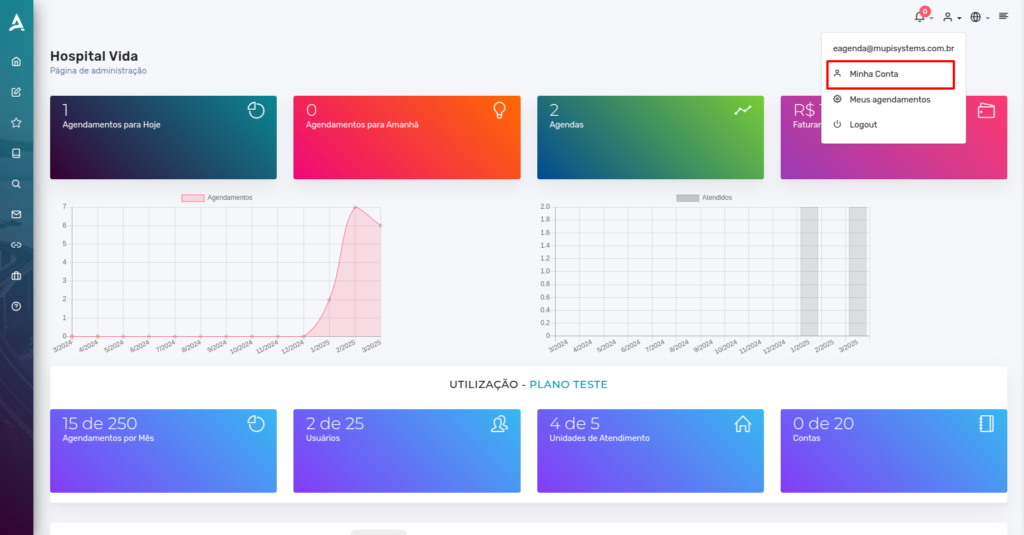Toggle the Agendamentos chart legend

point(217,197)
